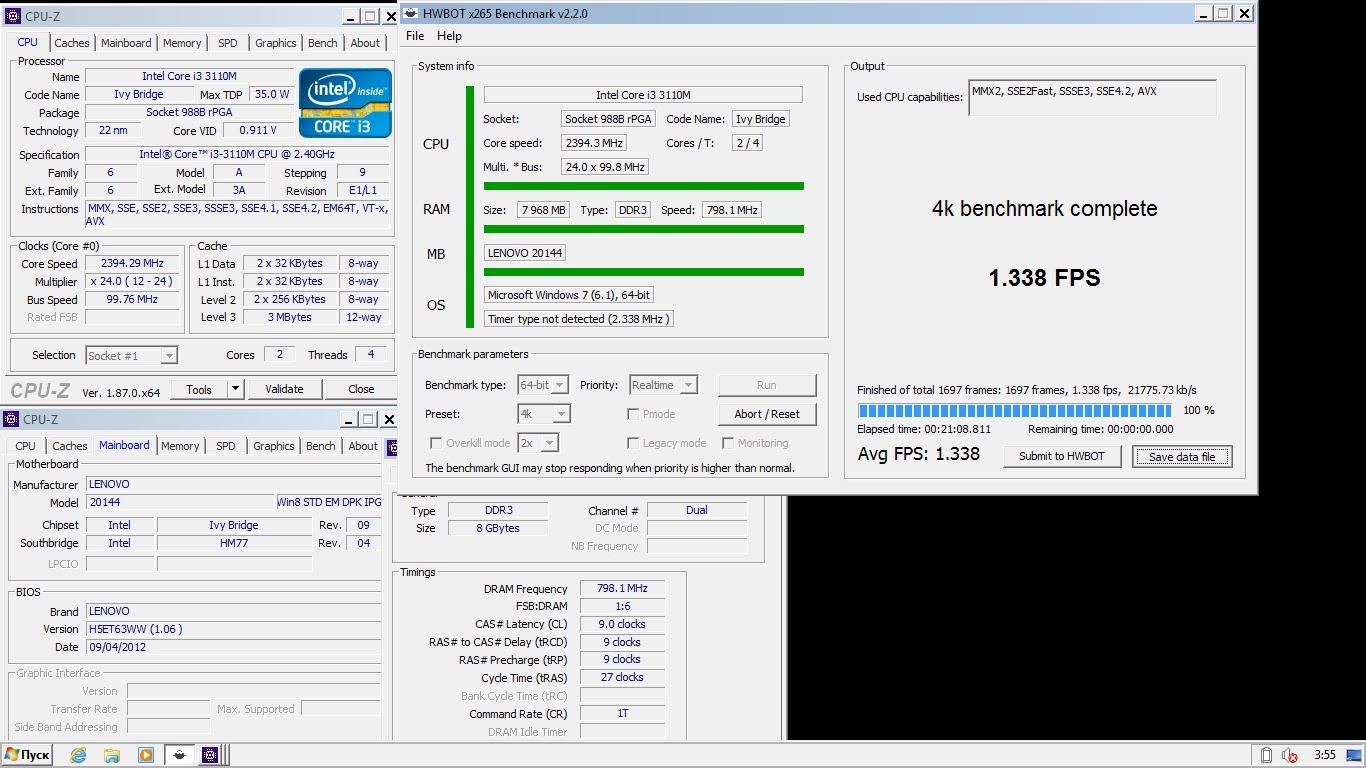Click the Core Speed value 2394.29 MHz

132,264
